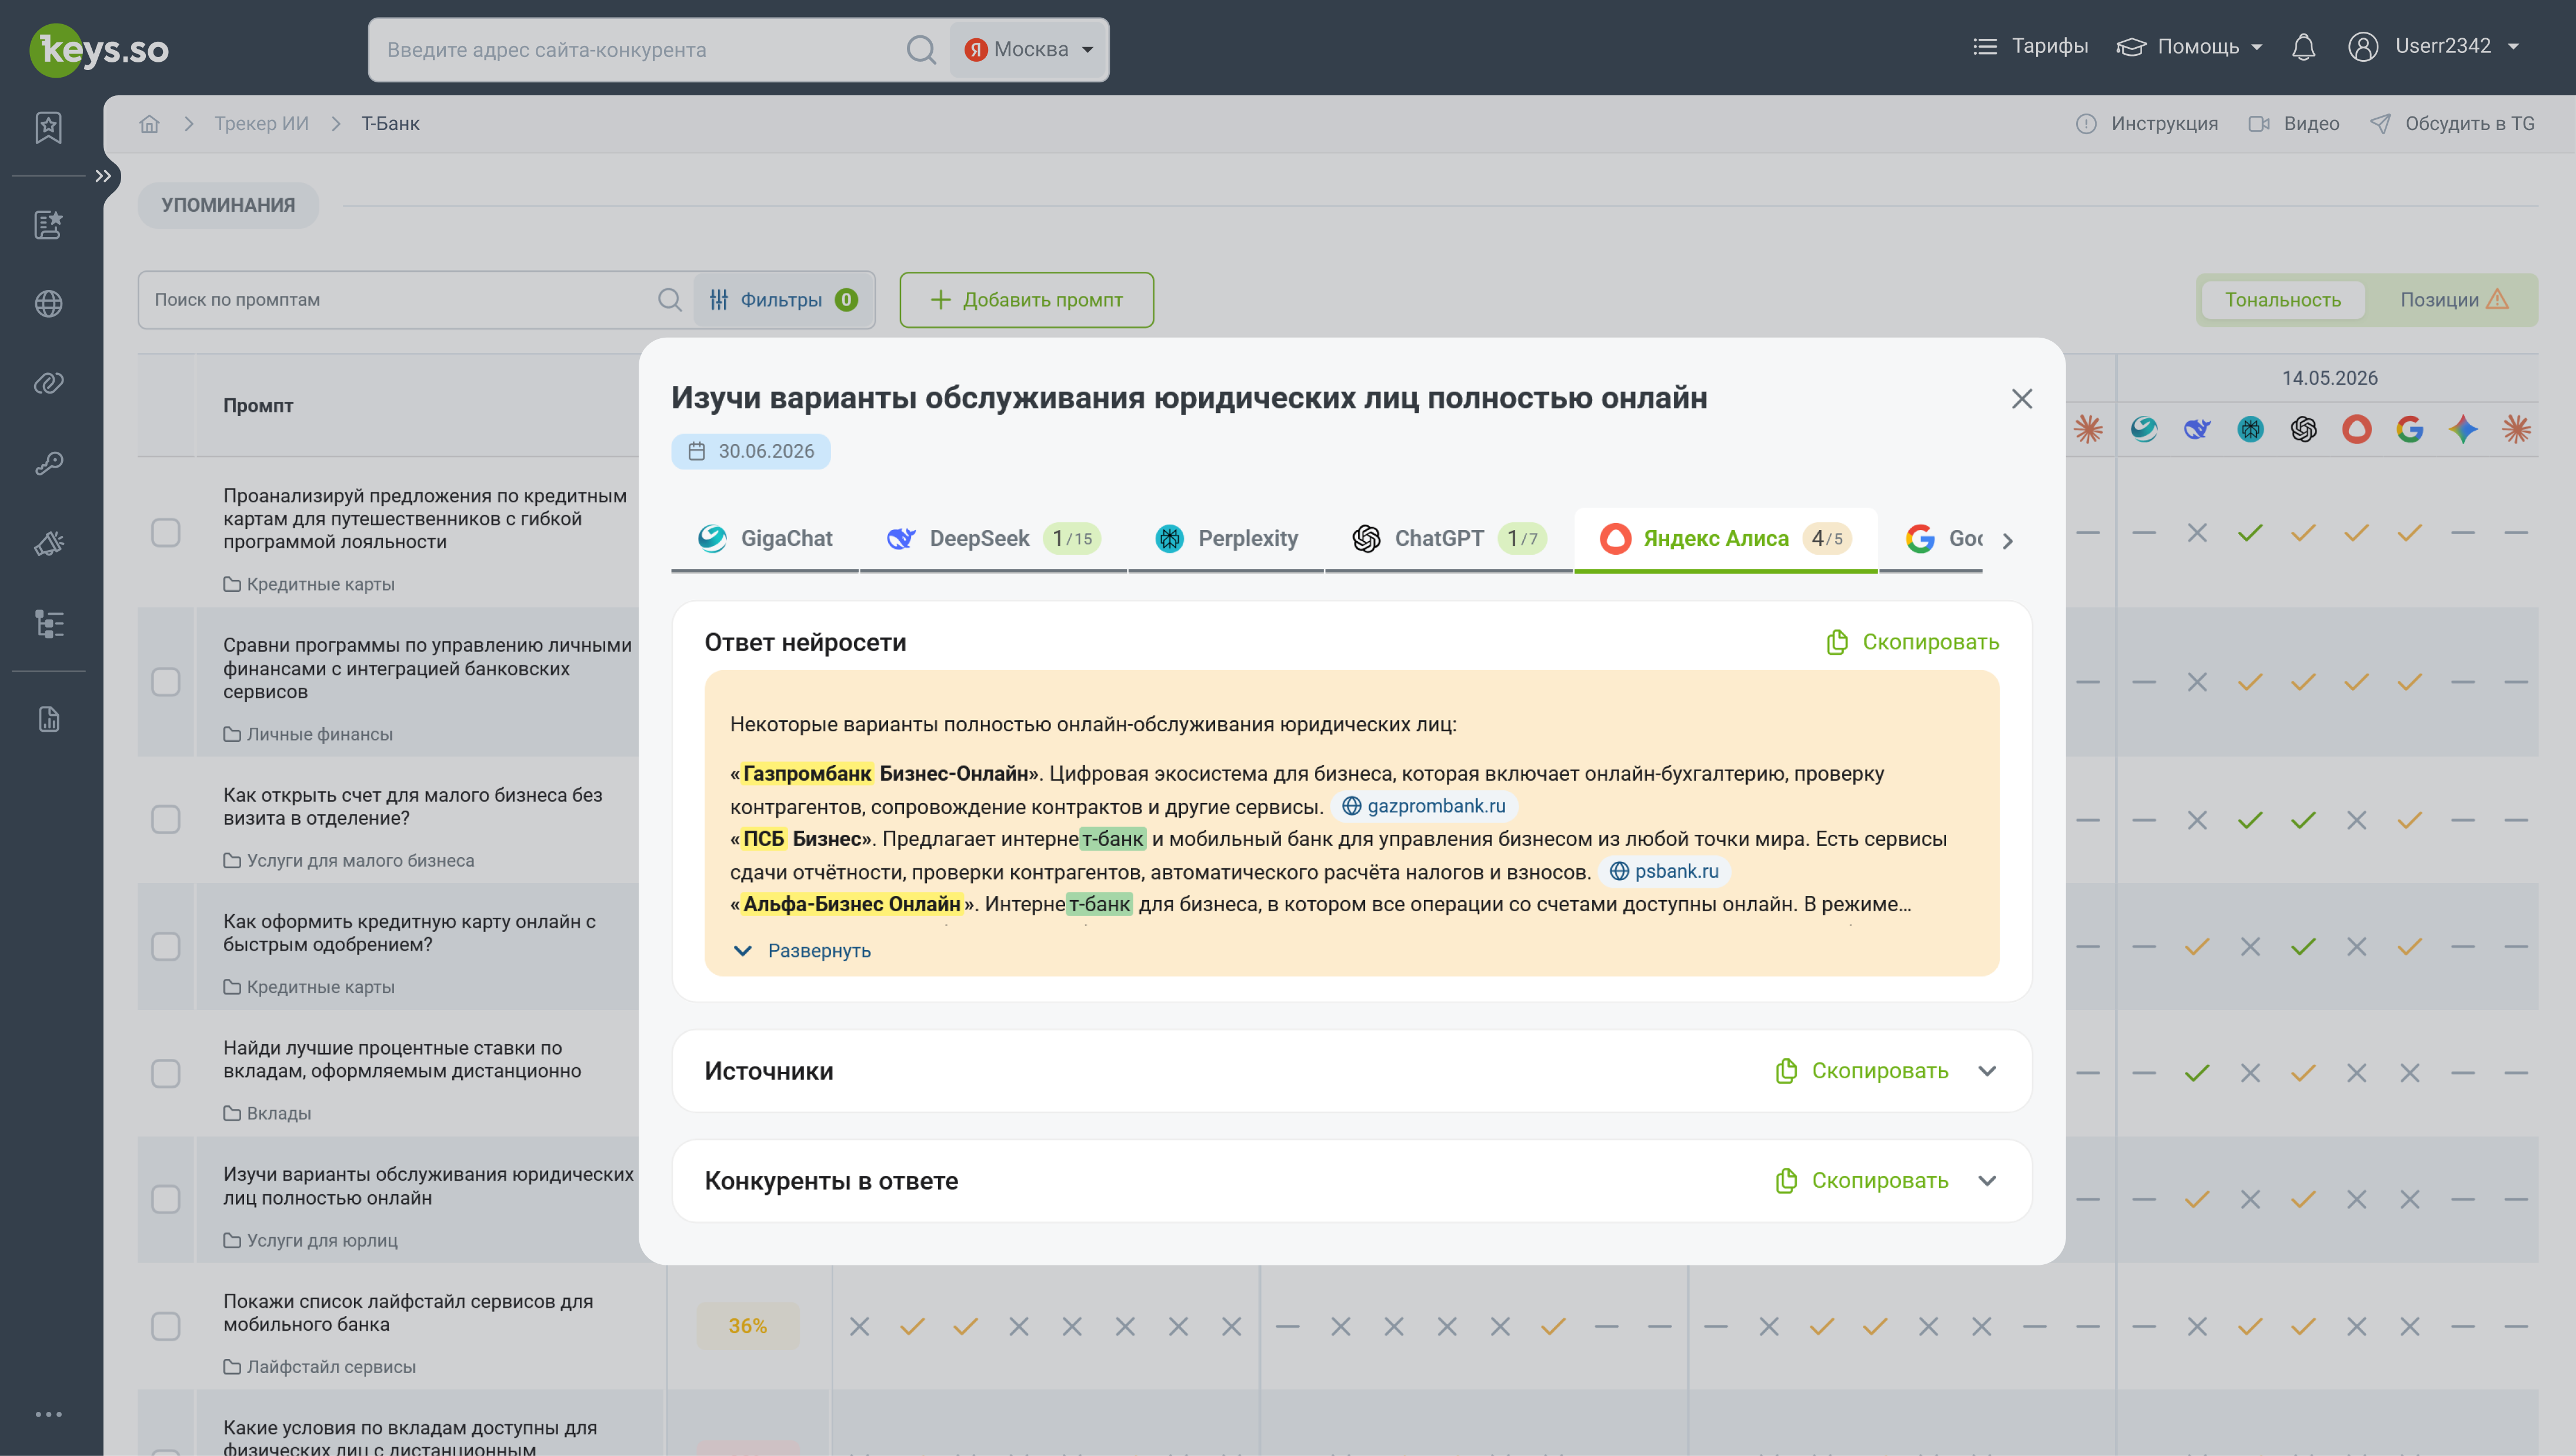Open the tree structure sidebar icon
Screen dimensions: 2576x1456
click(x=48, y=624)
